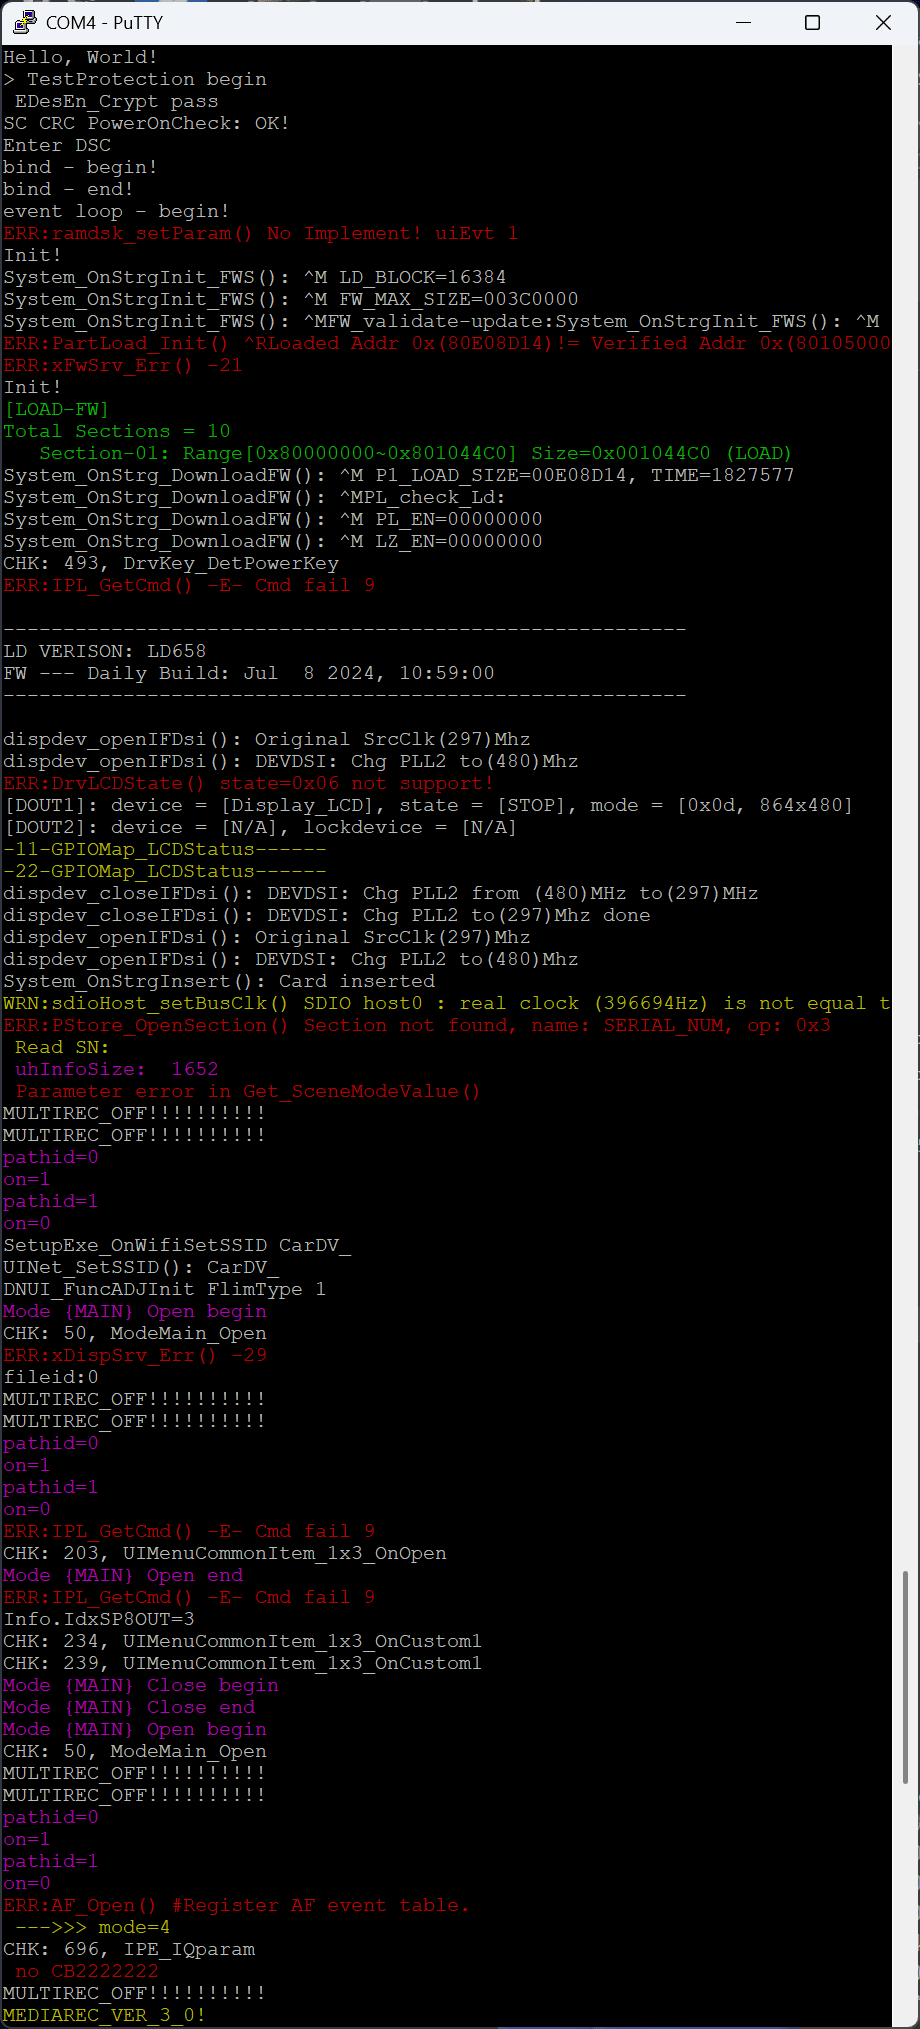Click the COM4 - PuTTY title text
The width and height of the screenshot is (920, 2029).
[104, 22]
